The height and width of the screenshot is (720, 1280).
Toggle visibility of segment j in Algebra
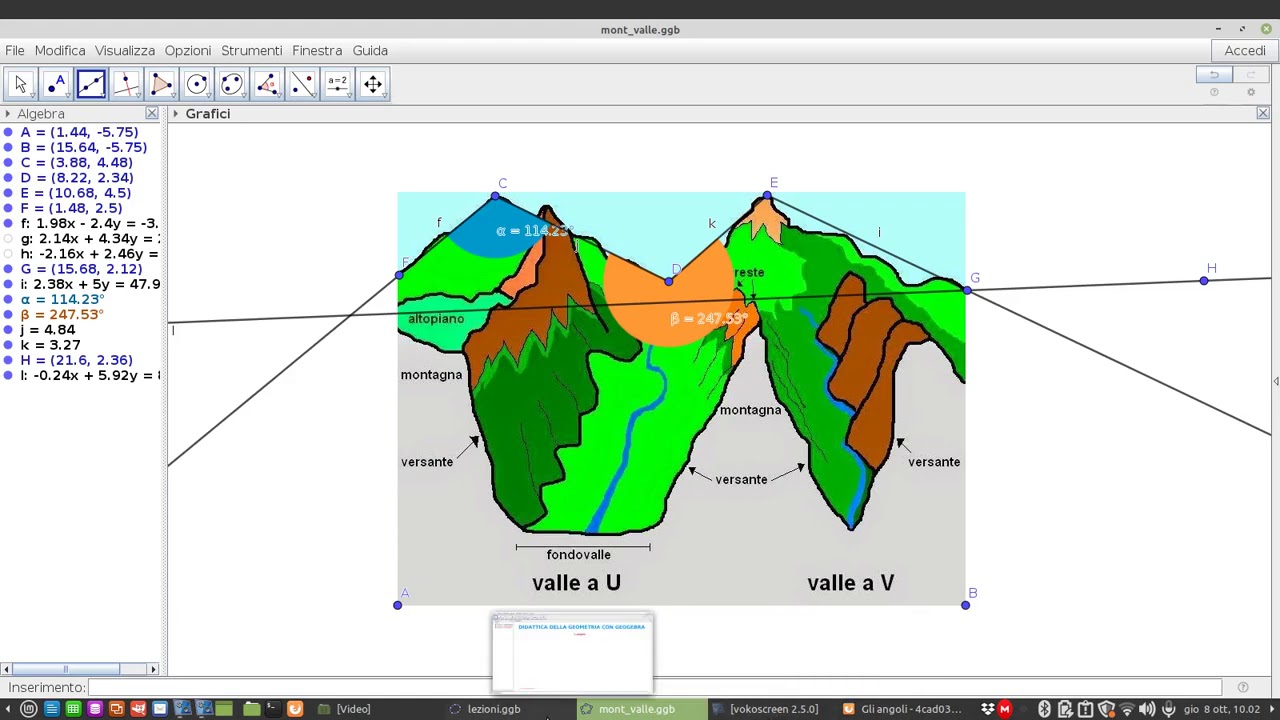[8, 330]
